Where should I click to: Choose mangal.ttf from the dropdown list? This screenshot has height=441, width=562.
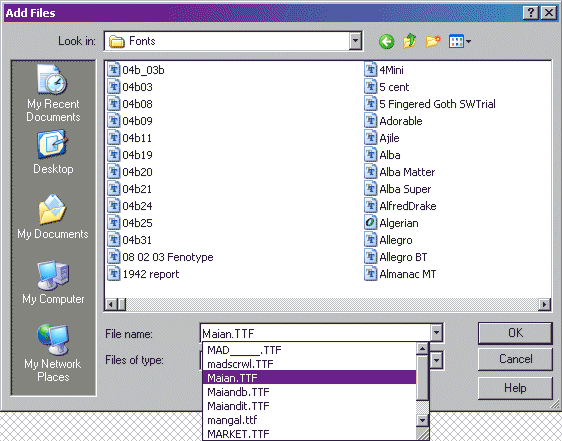[309, 419]
